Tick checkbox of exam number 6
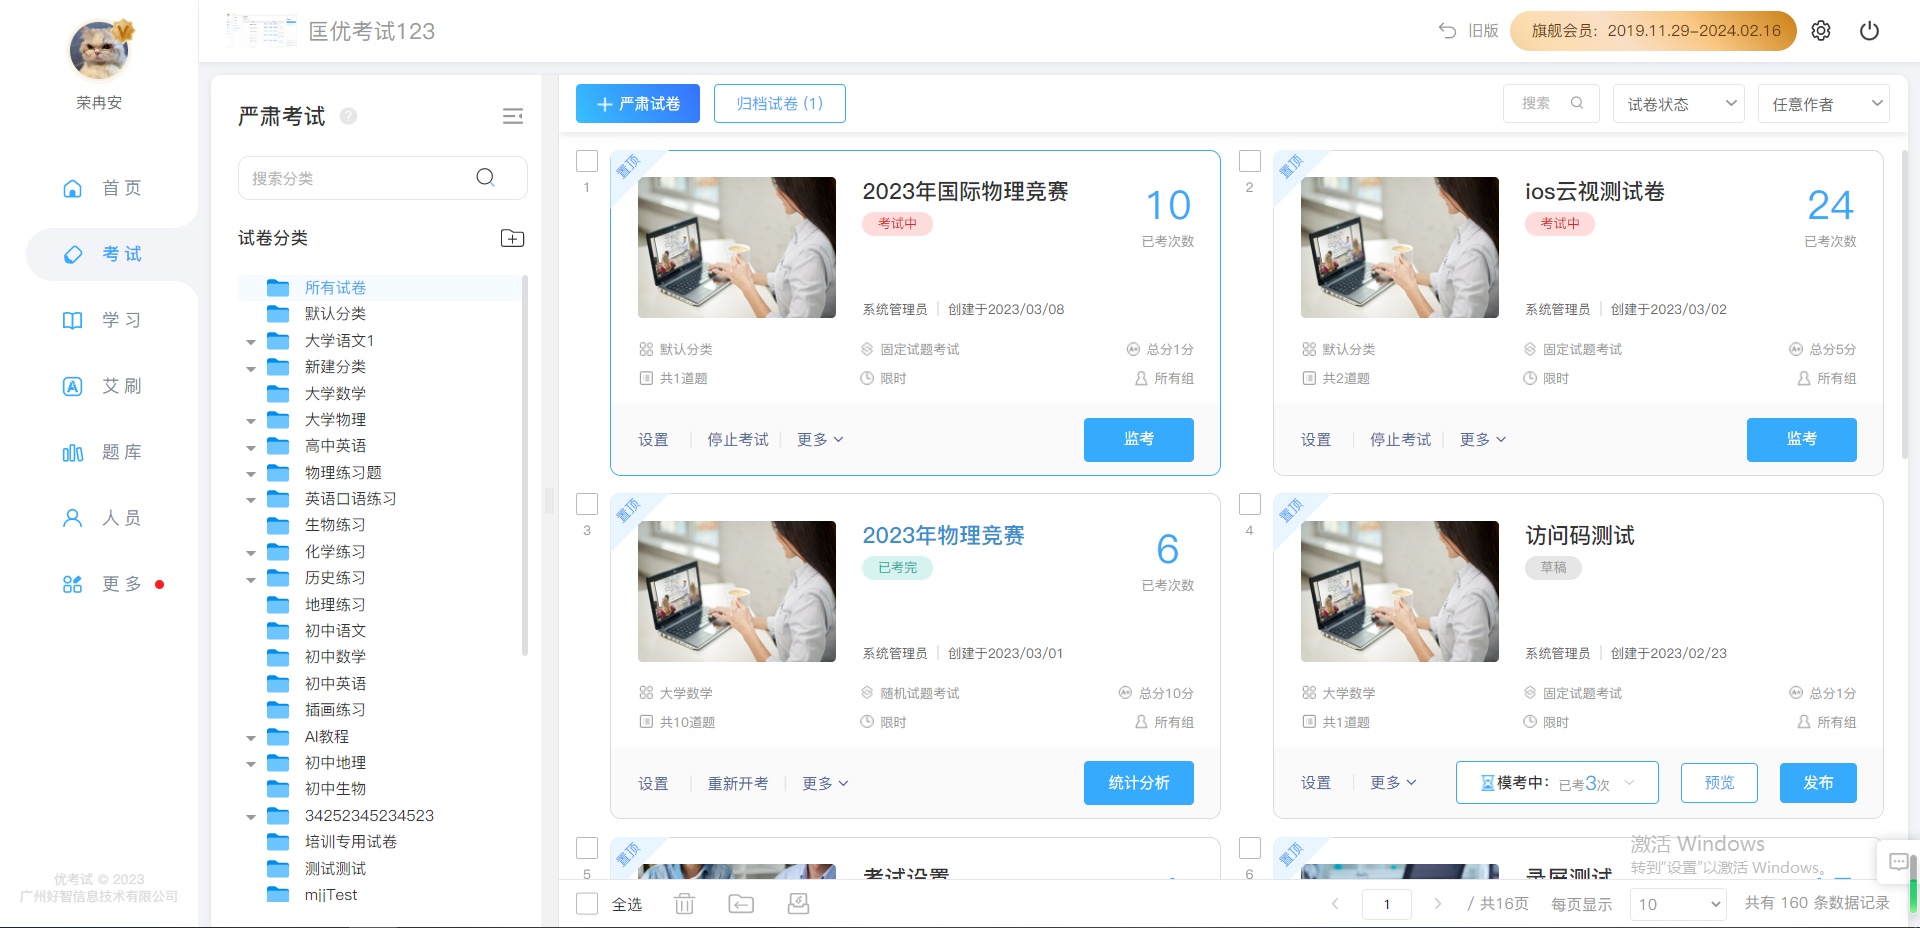The width and height of the screenshot is (1920, 928). click(x=1250, y=848)
